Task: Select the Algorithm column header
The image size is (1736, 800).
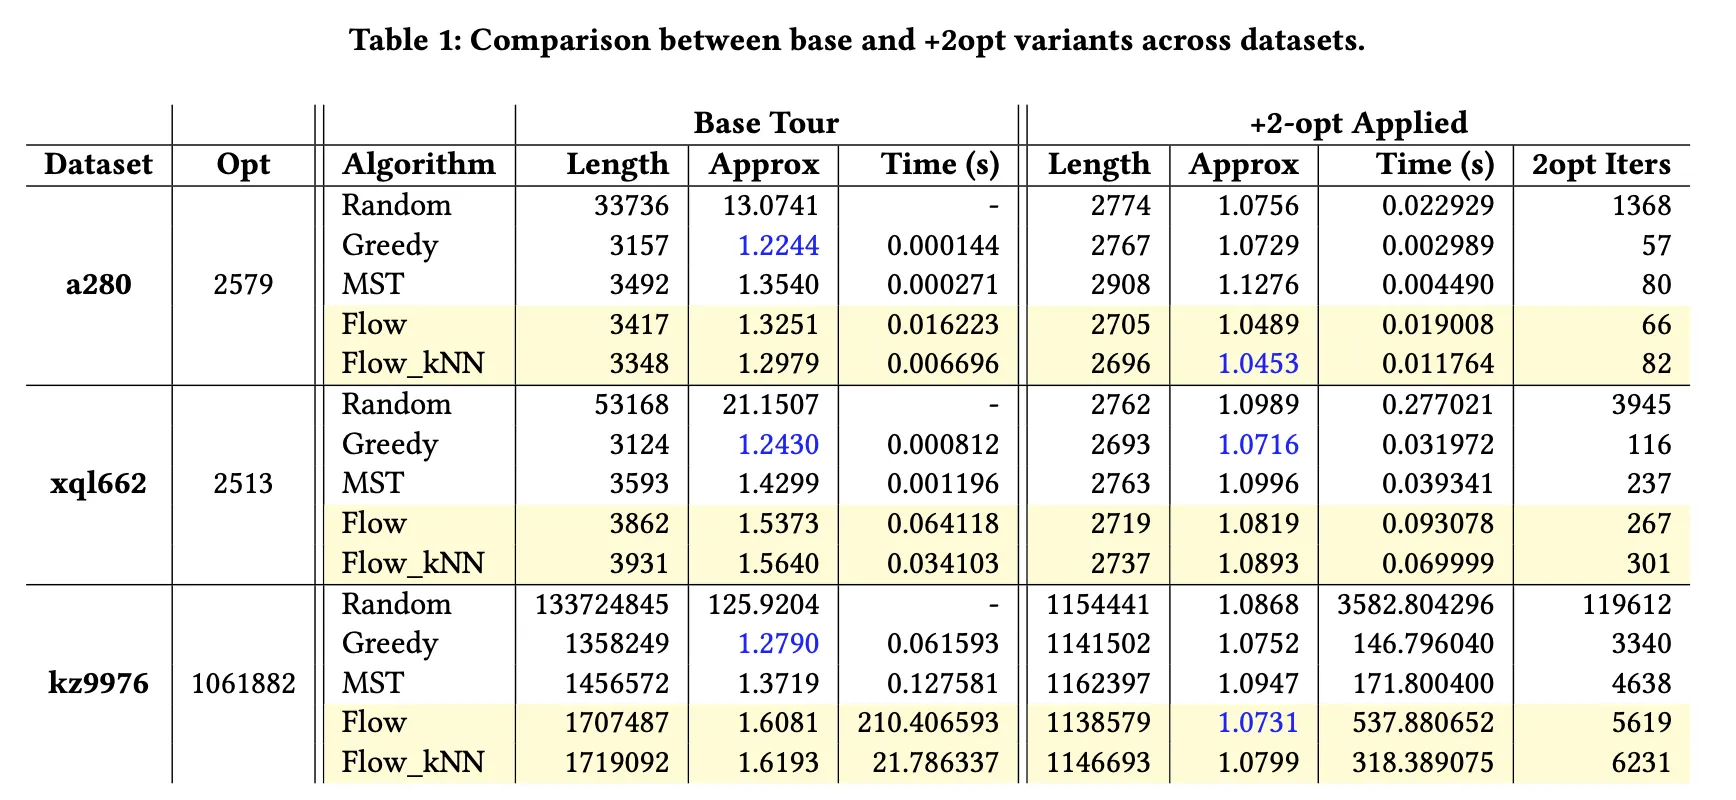Action: tap(418, 165)
